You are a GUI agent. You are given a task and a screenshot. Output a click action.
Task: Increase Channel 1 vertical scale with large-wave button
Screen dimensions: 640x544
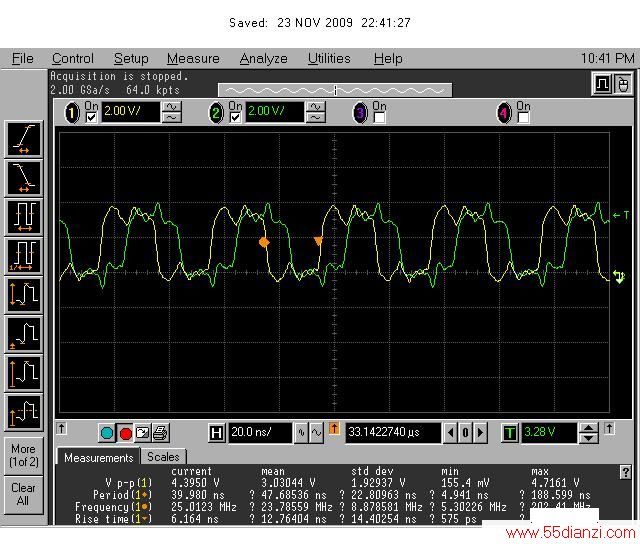click(x=172, y=107)
